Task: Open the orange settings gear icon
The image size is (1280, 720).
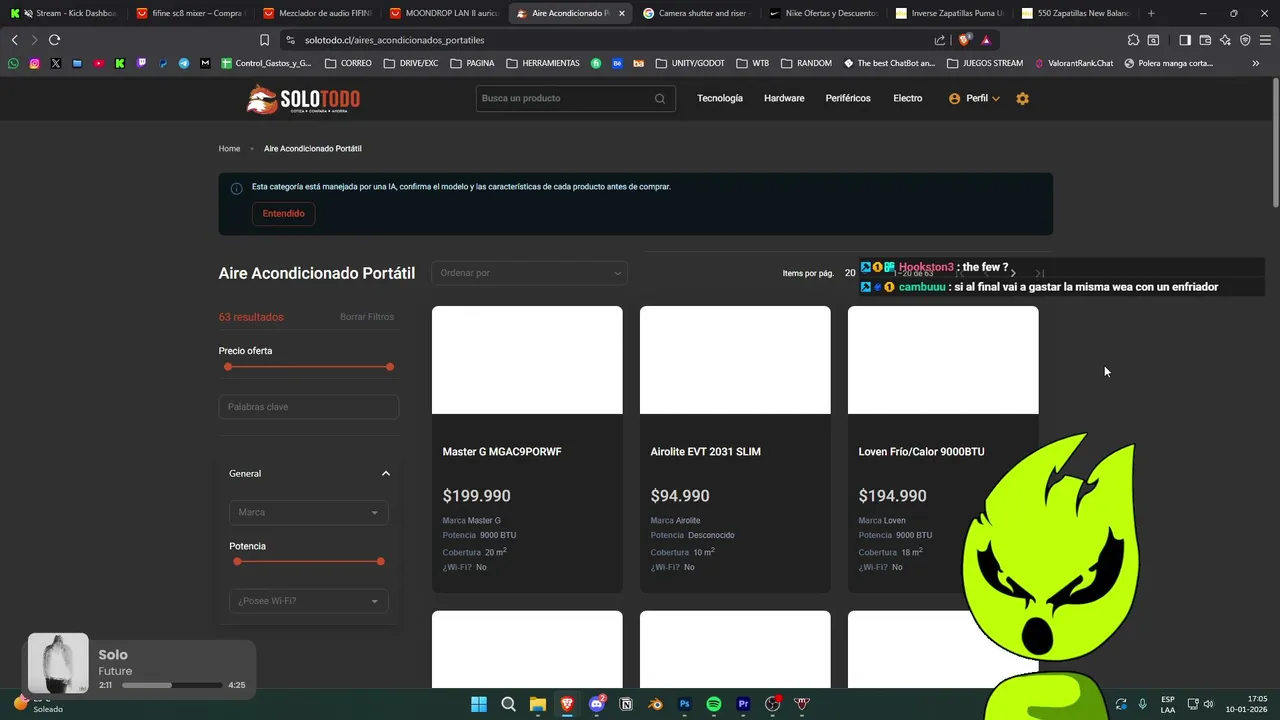Action: [1022, 99]
